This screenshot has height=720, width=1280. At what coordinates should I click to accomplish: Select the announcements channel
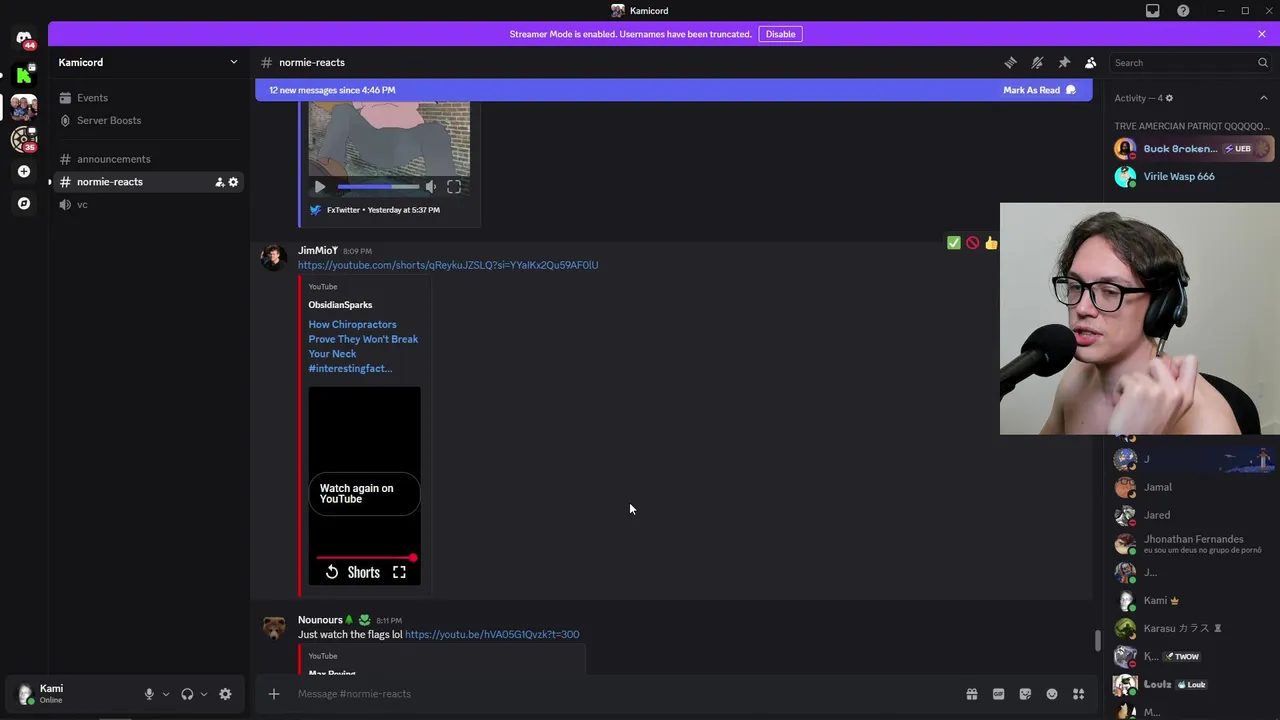click(148, 159)
